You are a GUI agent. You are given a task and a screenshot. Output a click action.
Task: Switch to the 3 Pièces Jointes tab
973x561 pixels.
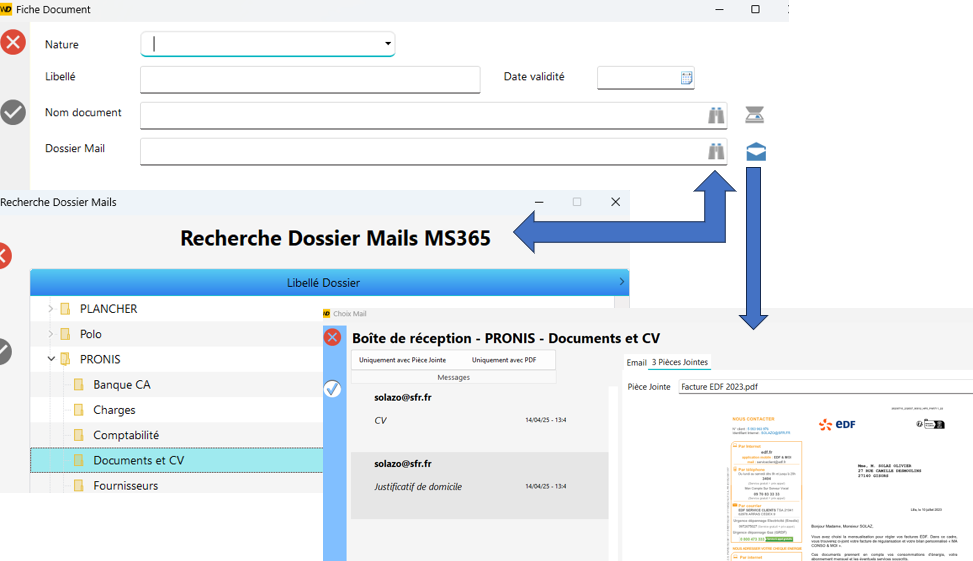679,362
